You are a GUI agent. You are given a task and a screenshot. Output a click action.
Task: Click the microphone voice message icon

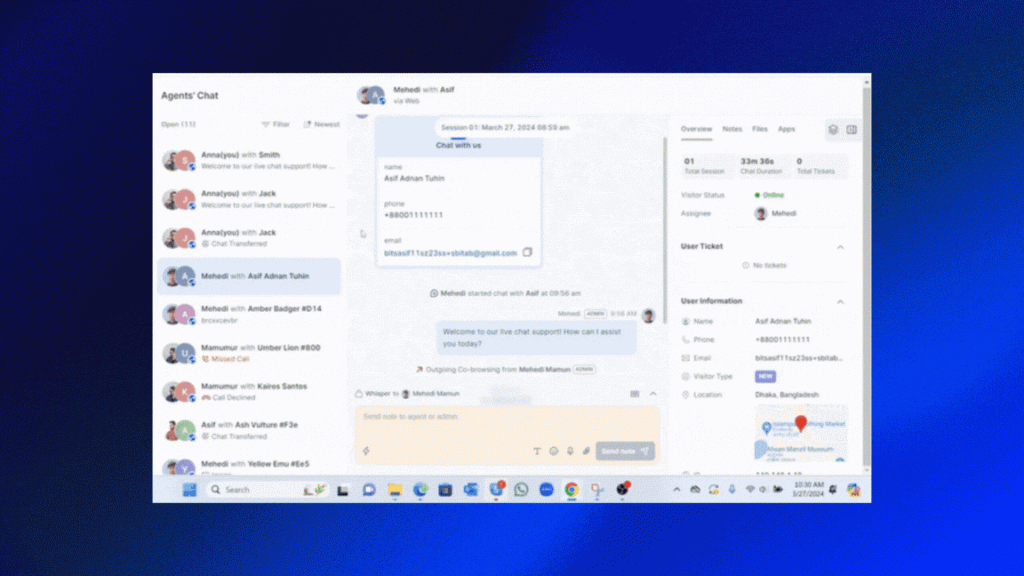click(570, 451)
